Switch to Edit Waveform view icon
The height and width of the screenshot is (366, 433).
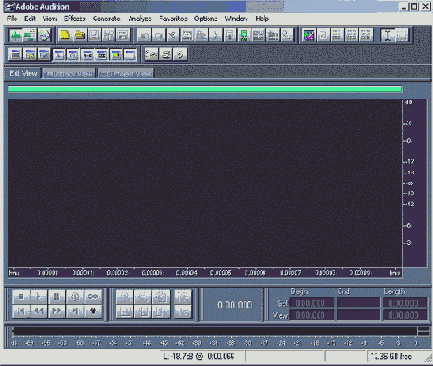click(x=15, y=35)
